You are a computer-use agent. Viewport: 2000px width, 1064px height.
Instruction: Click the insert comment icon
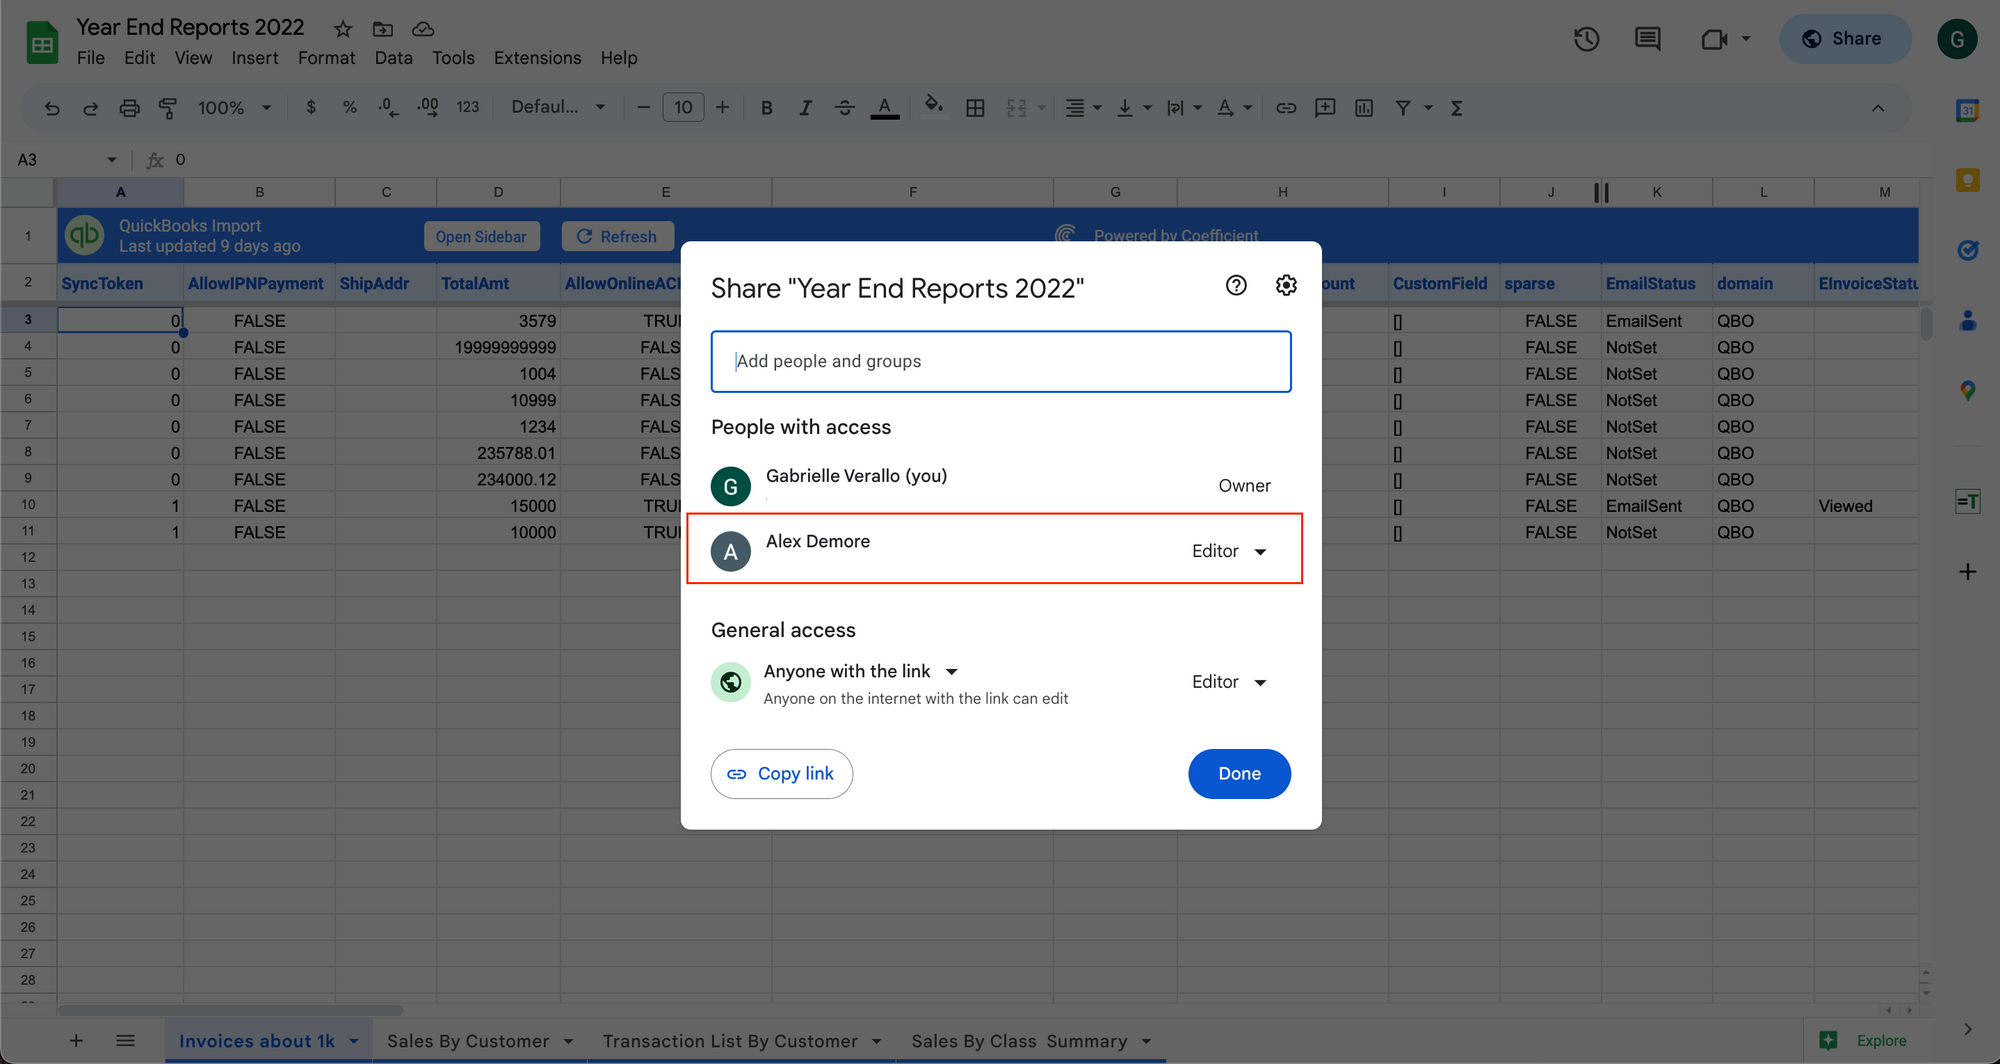click(x=1325, y=108)
